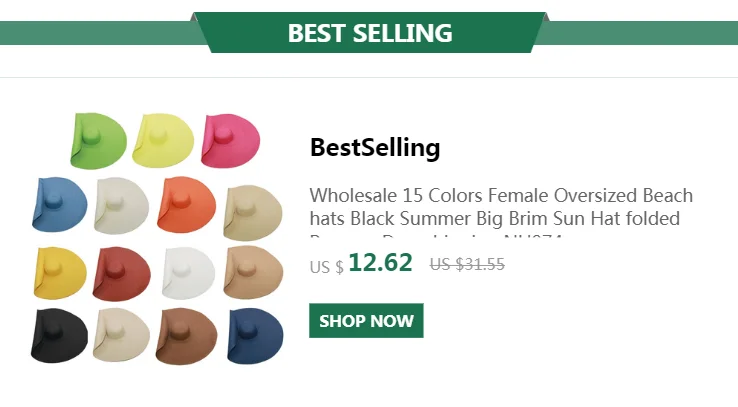This screenshot has height=407, width=738.
Task: Select the bright yellow hat in top row
Action: pos(163,139)
